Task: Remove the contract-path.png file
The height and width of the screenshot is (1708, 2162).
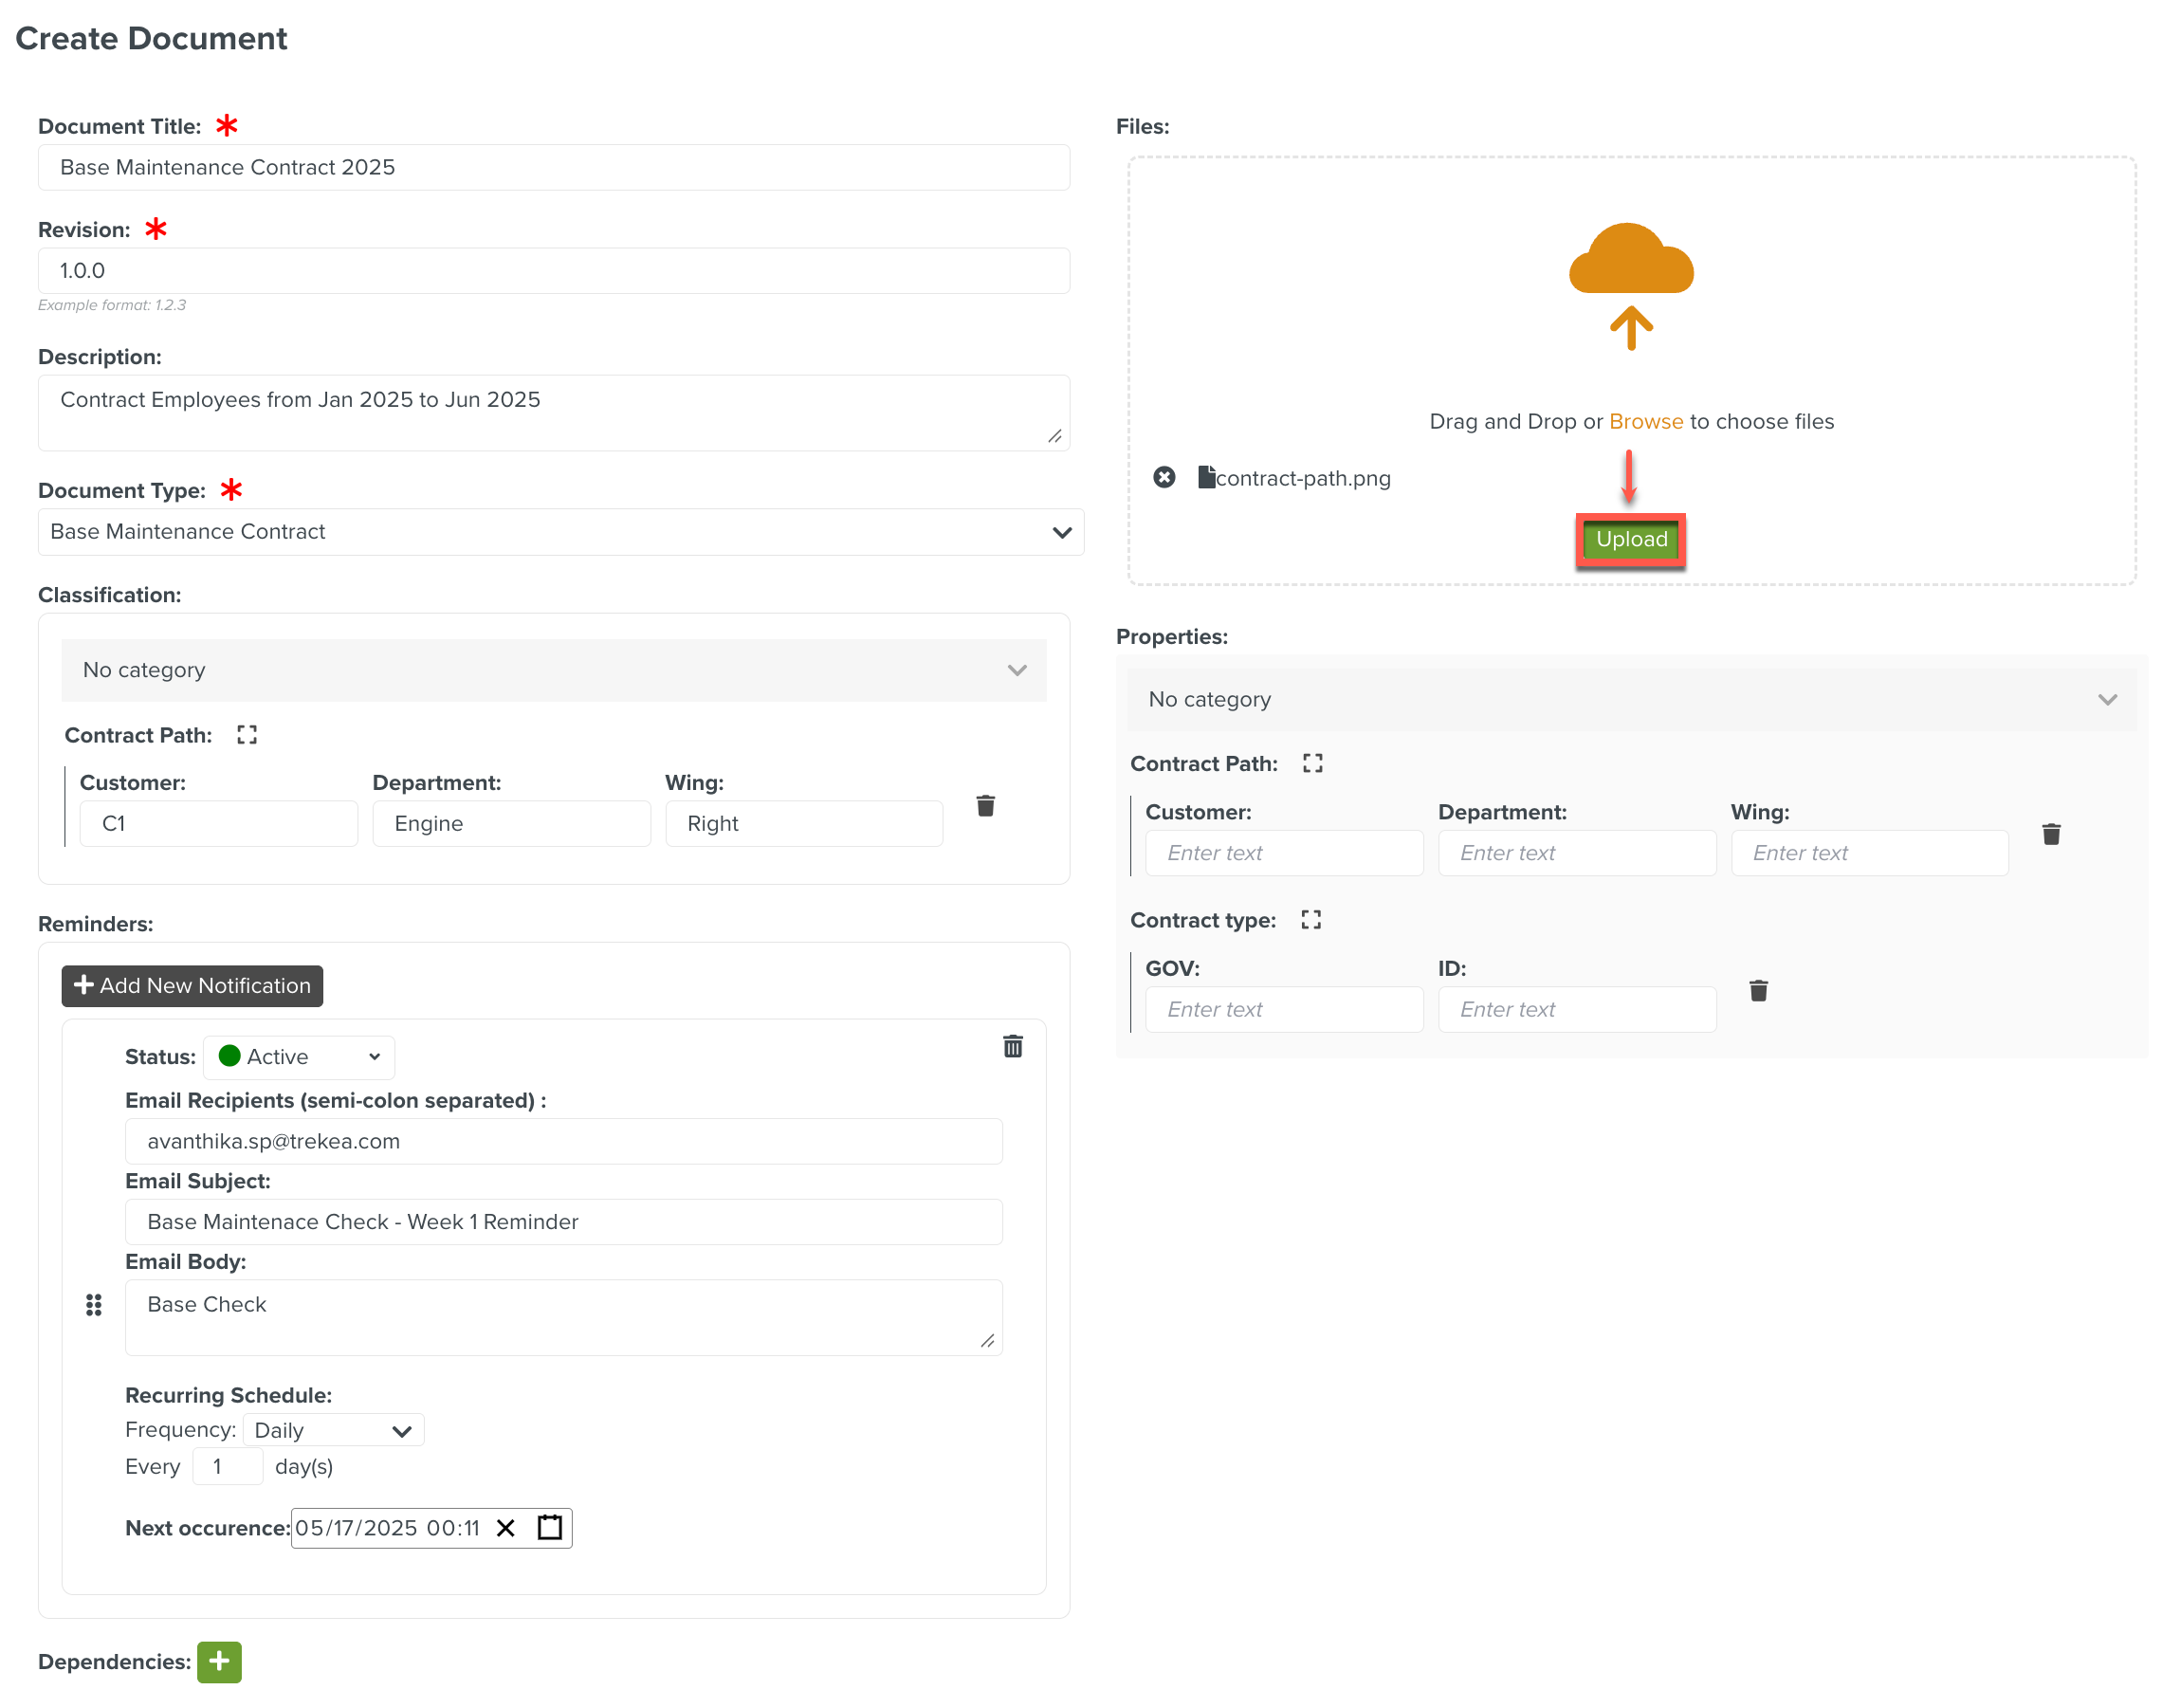Action: [1163, 477]
